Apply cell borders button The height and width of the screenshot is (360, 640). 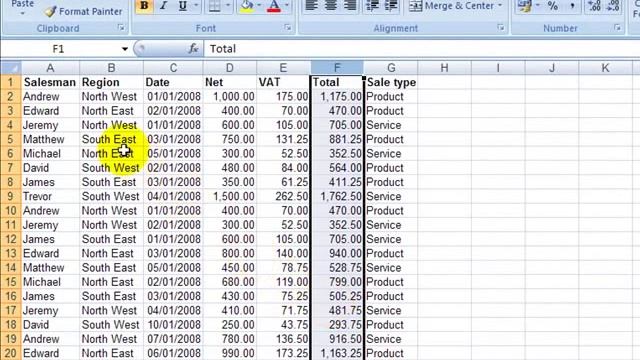pos(215,6)
